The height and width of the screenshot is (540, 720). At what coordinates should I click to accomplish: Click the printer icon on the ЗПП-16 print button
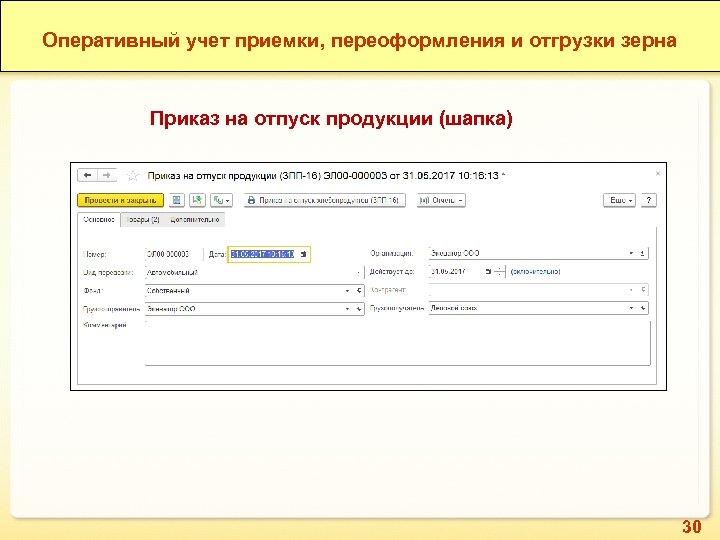[x=251, y=200]
